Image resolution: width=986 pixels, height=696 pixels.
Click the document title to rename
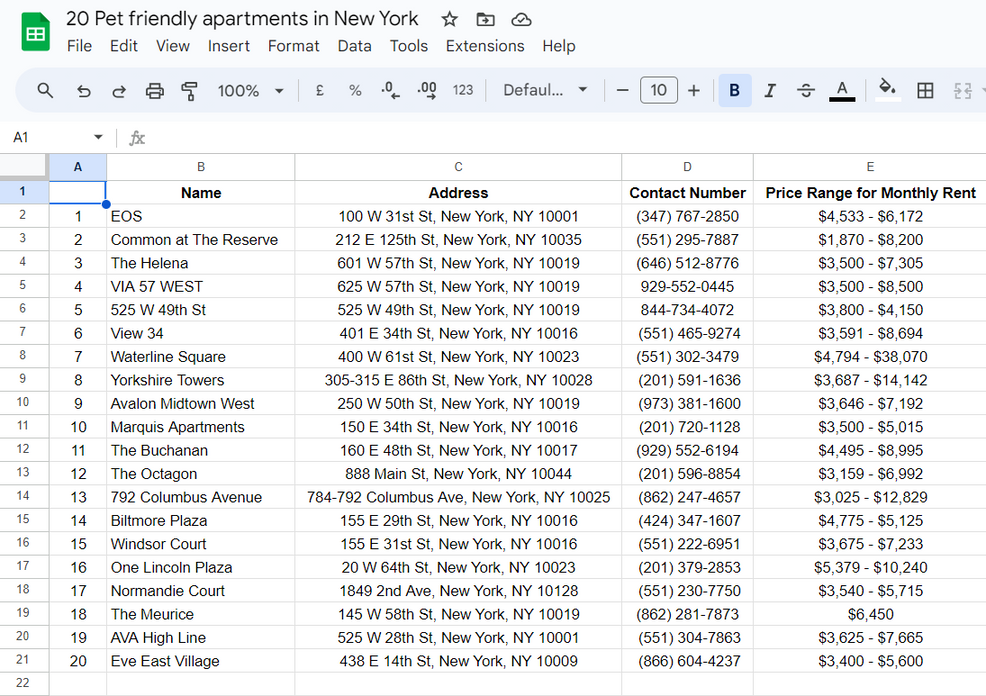click(242, 19)
